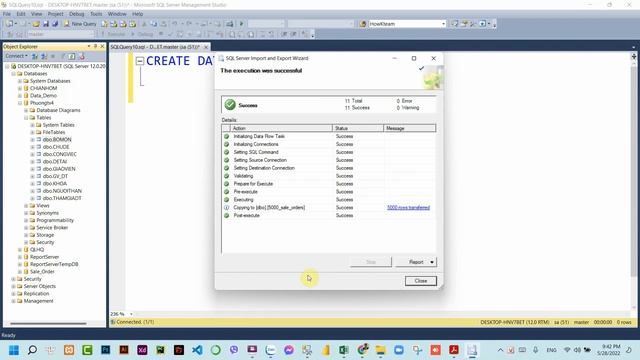
Task: Click the Open File folder icon in toolbar
Action: (x=36, y=24)
